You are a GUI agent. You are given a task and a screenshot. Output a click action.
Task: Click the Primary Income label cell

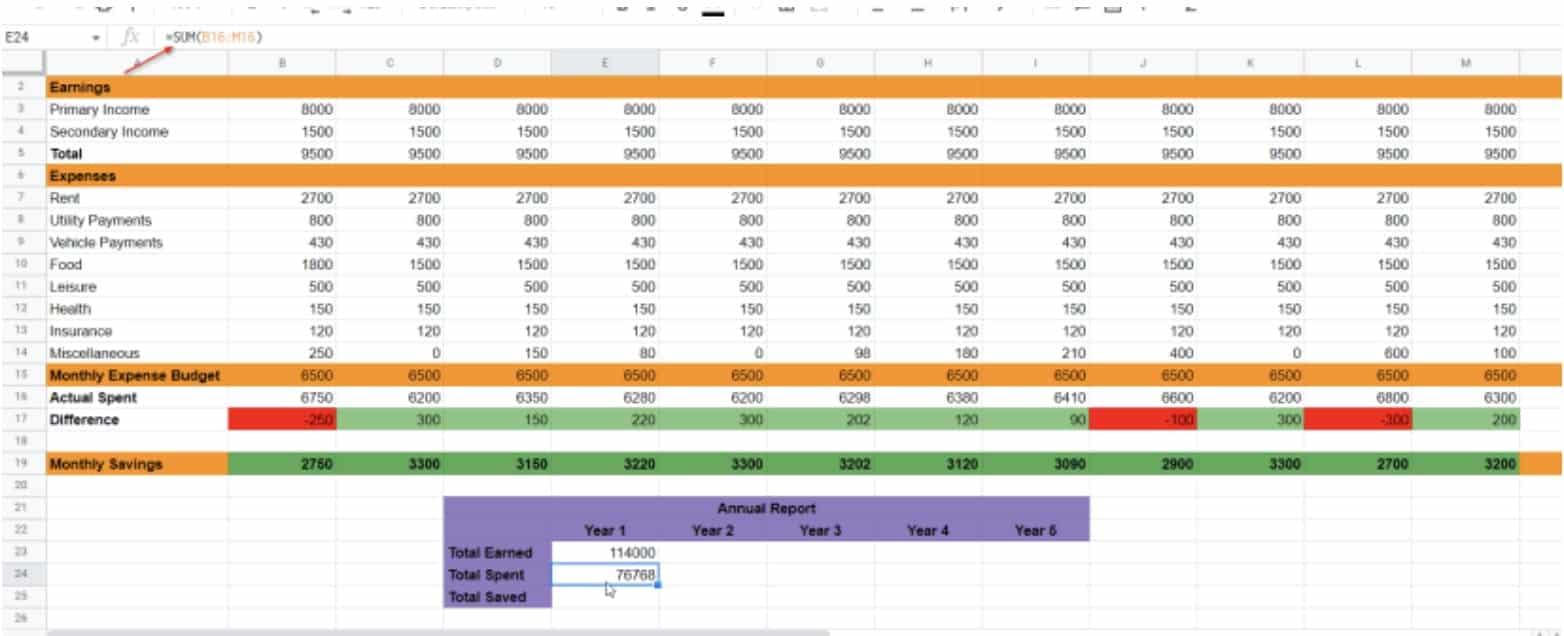click(x=136, y=110)
